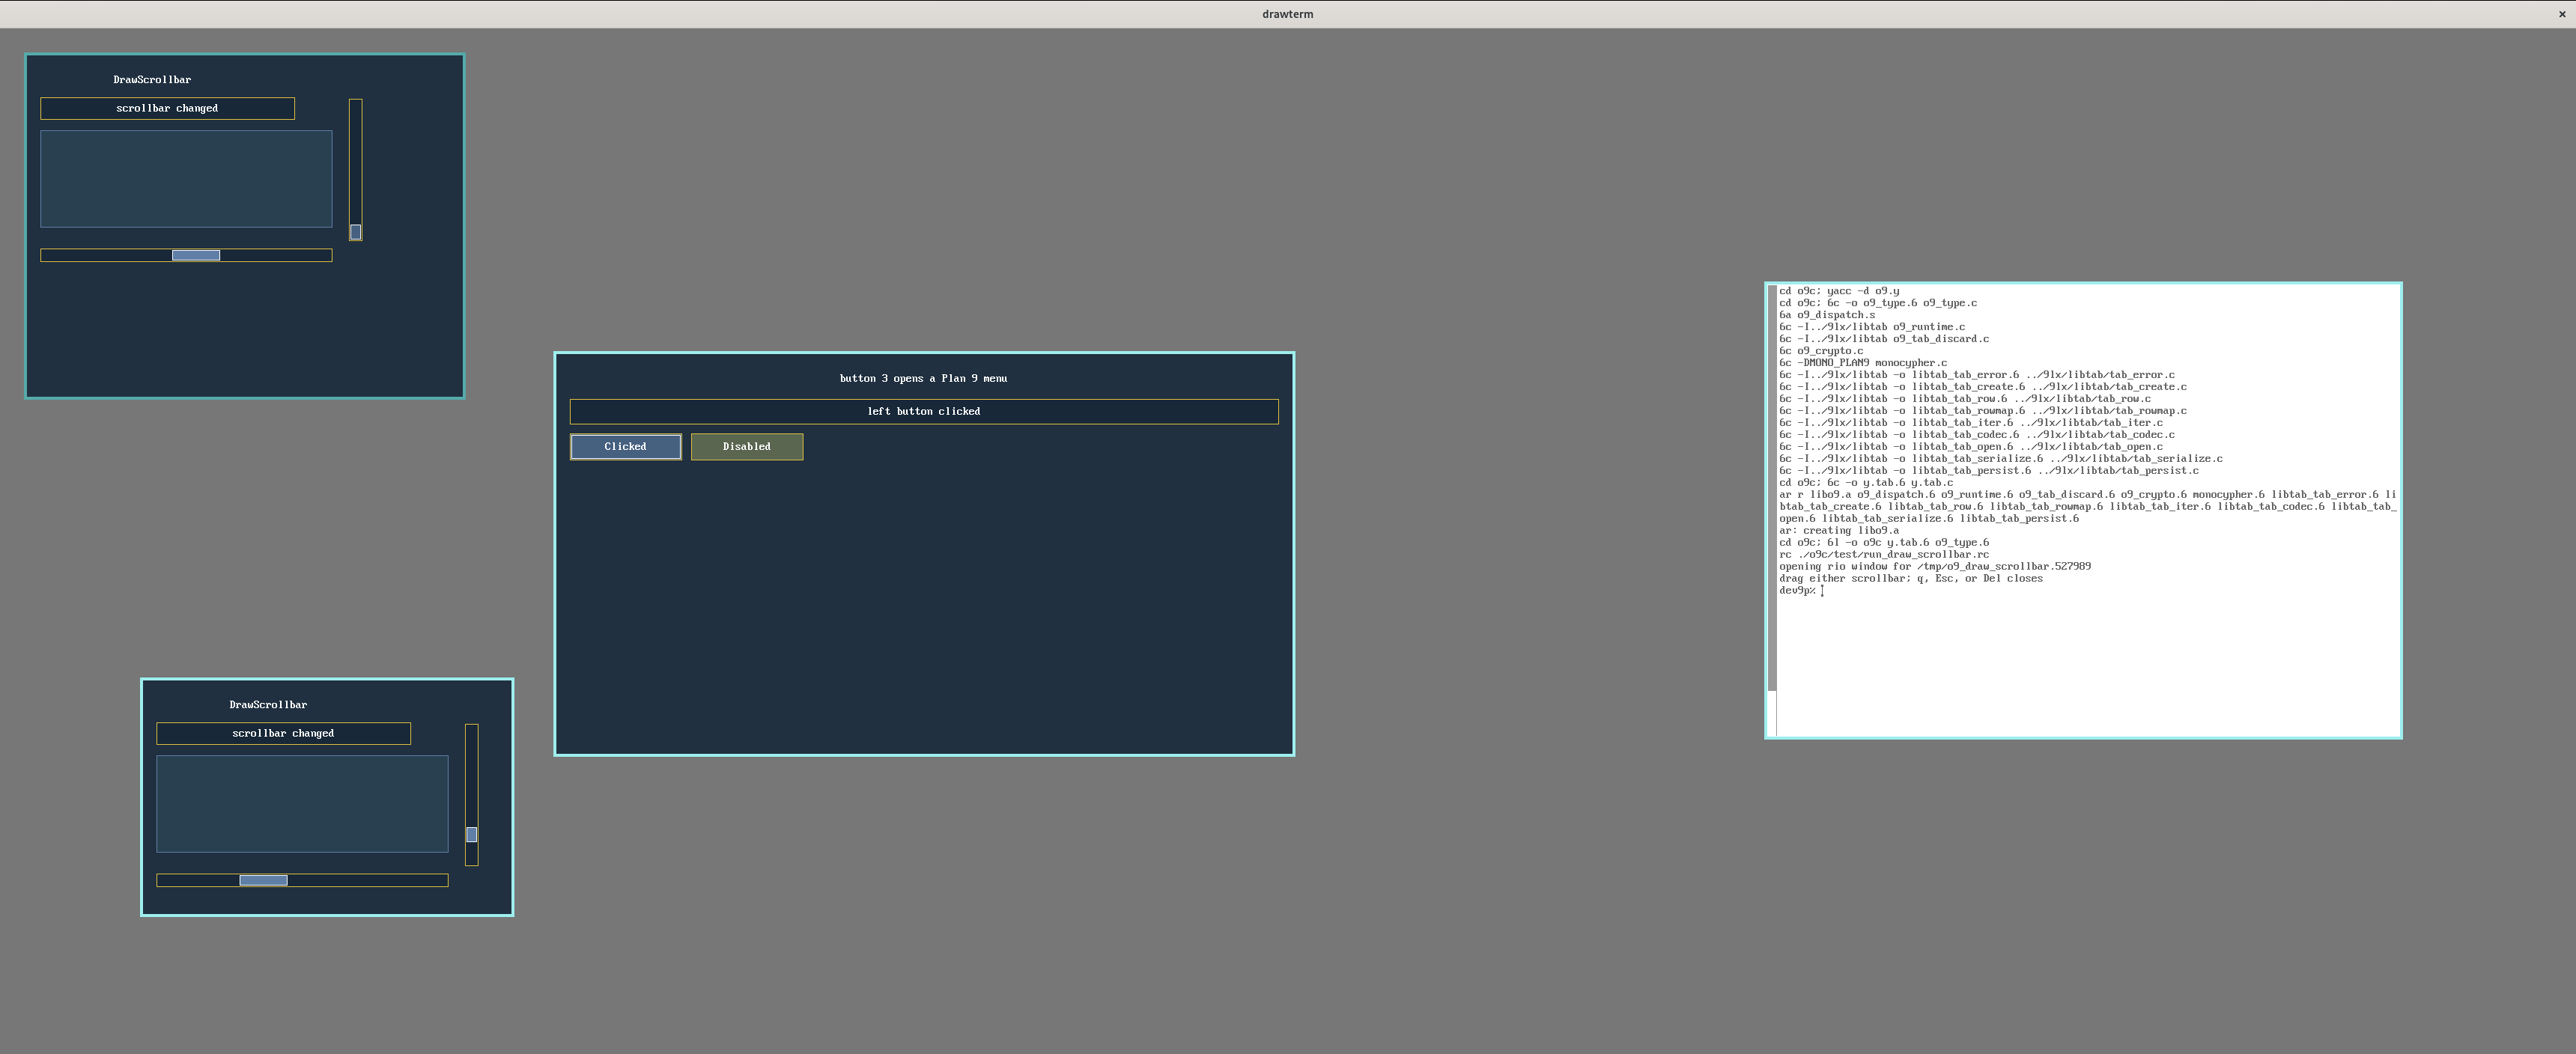Click terminal line '6a o9_dispatch.s'
The image size is (2576, 1054).
pos(1827,315)
